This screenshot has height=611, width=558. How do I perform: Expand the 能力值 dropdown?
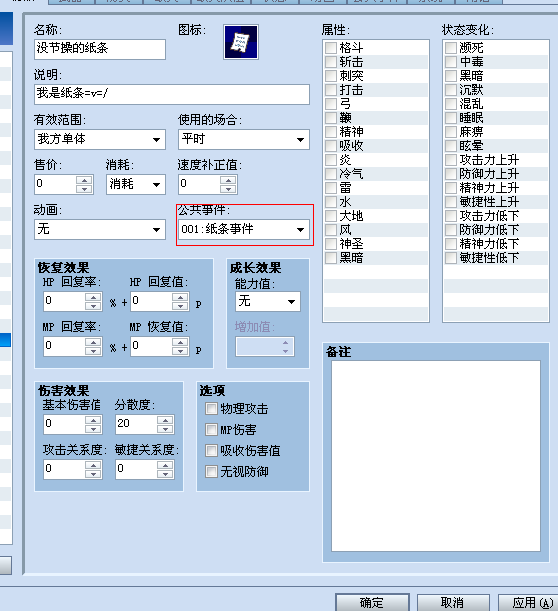tap(268, 301)
